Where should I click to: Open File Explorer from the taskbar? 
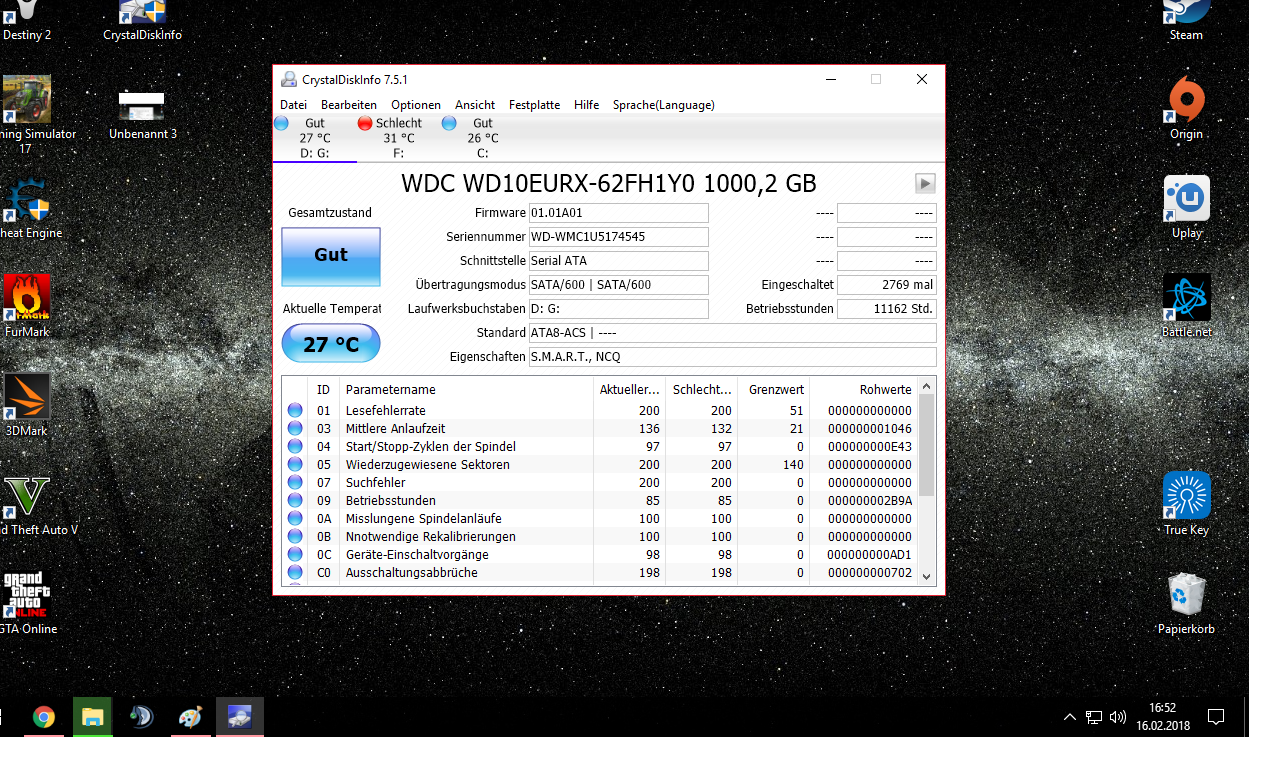point(92,717)
